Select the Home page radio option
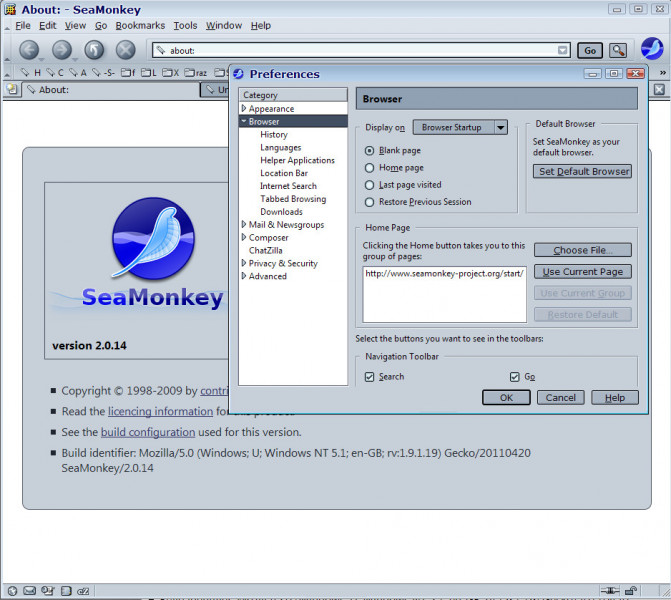Image resolution: width=671 pixels, height=600 pixels. 369,168
